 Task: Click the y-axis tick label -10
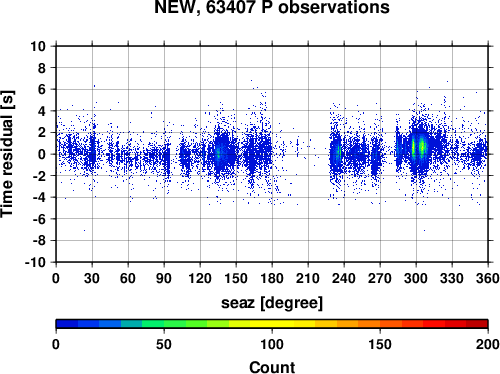[36, 262]
